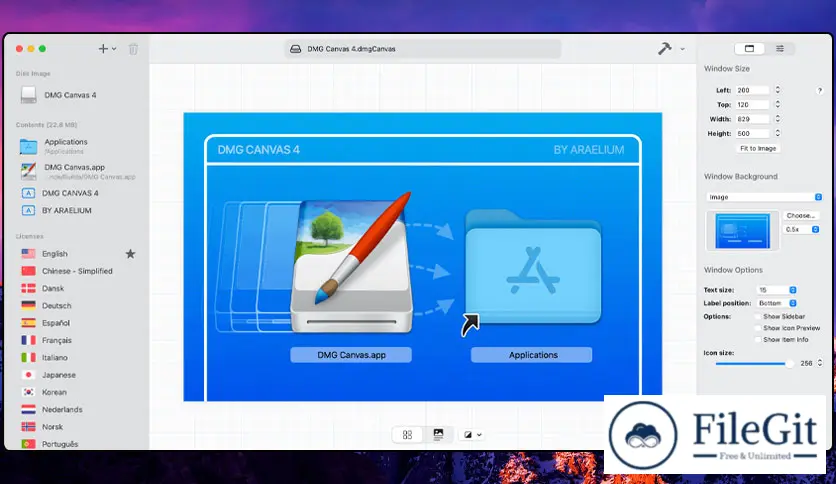This screenshot has width=836, height=484.
Task: Click the trash delete icon
Action: 133,49
